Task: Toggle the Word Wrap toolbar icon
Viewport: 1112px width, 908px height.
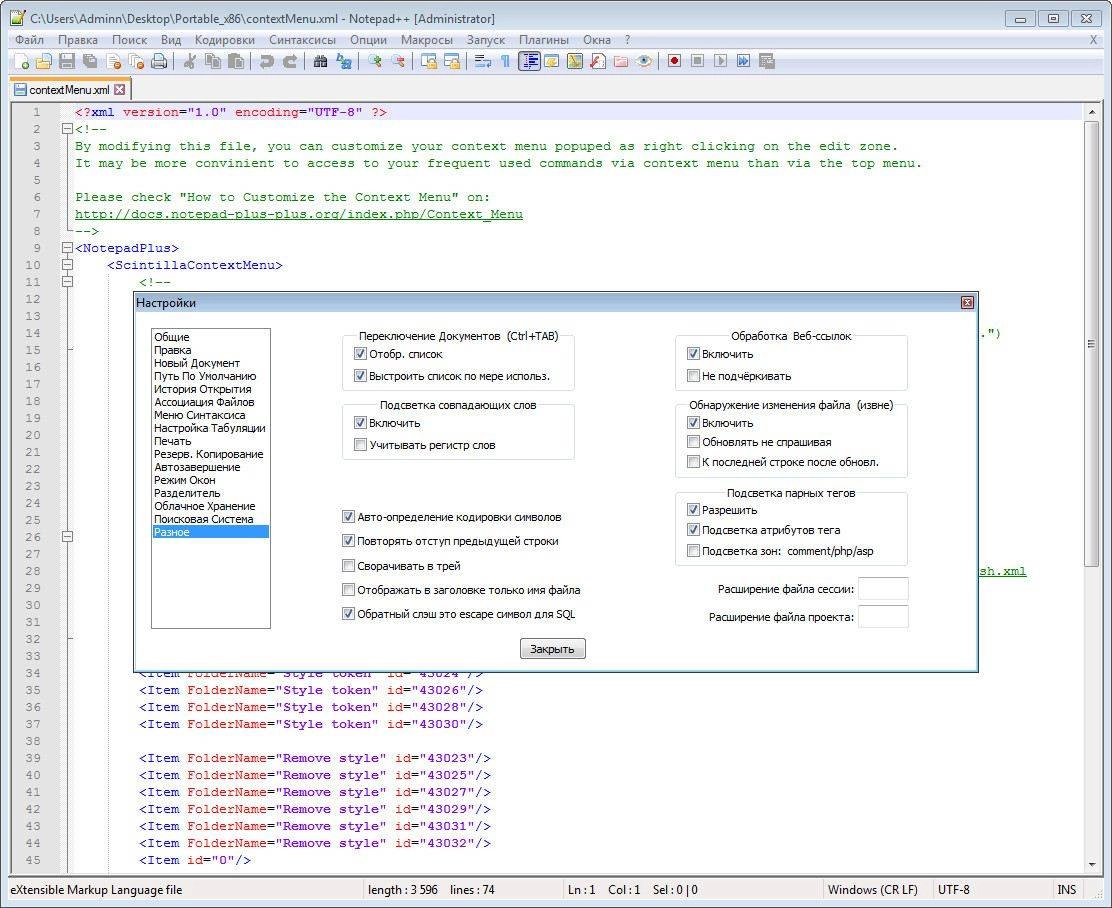Action: (483, 62)
